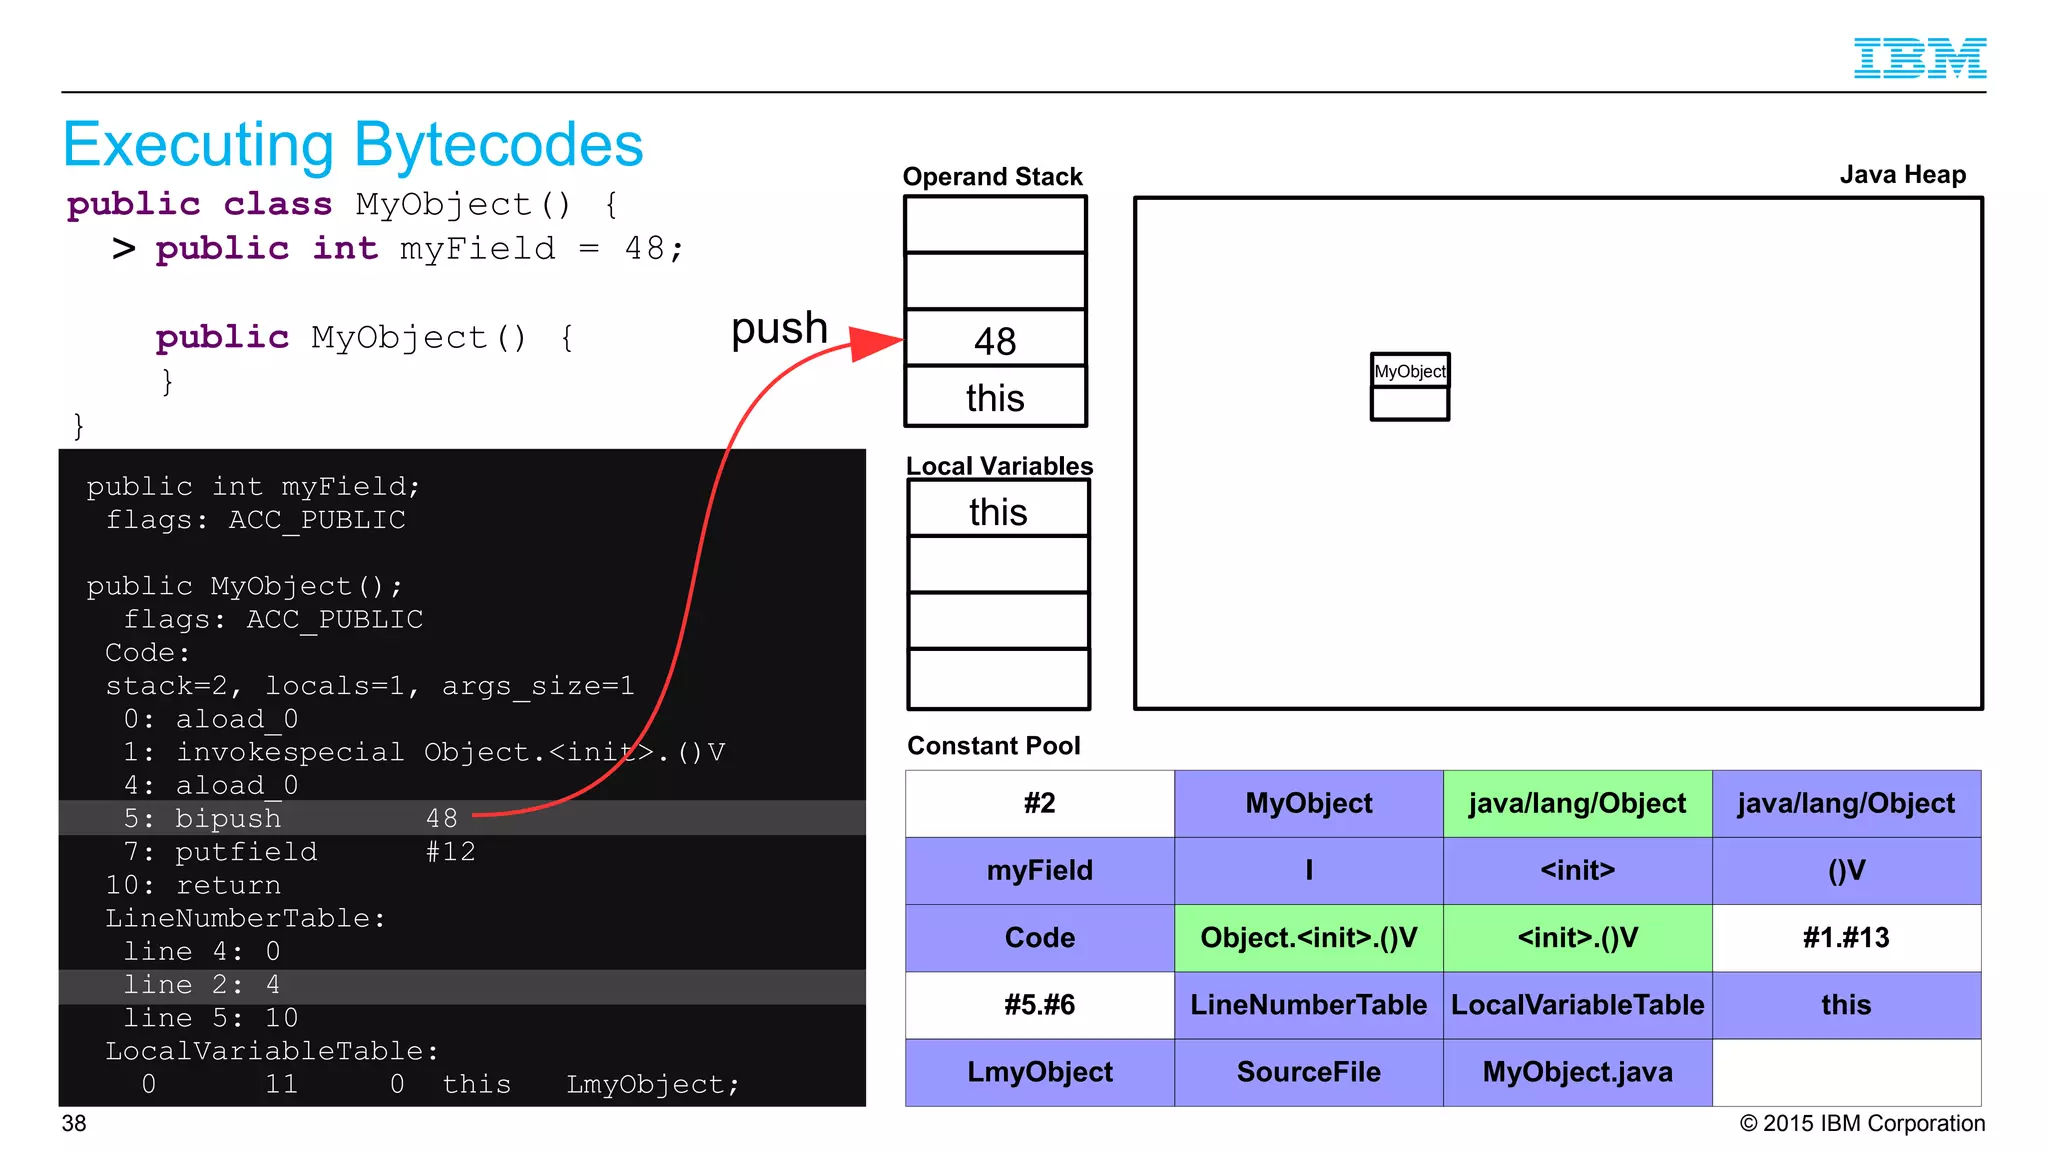
Task: Select the blue 'java/lang/Object' cell
Action: click(1846, 803)
